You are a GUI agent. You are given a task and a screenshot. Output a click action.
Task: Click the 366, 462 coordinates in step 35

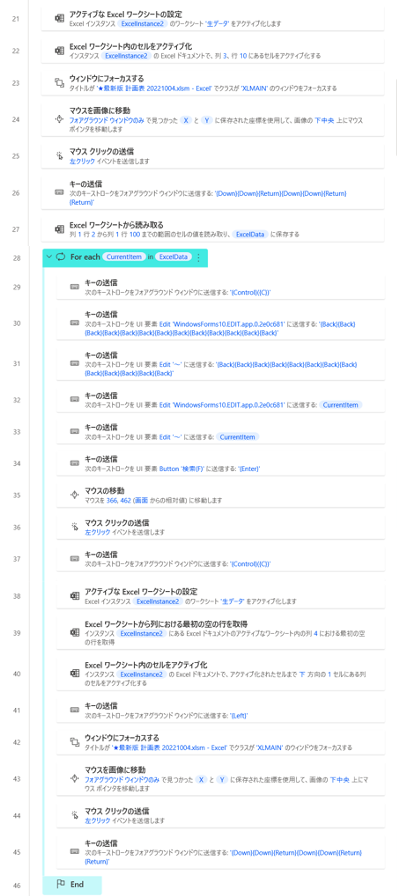click(120, 500)
